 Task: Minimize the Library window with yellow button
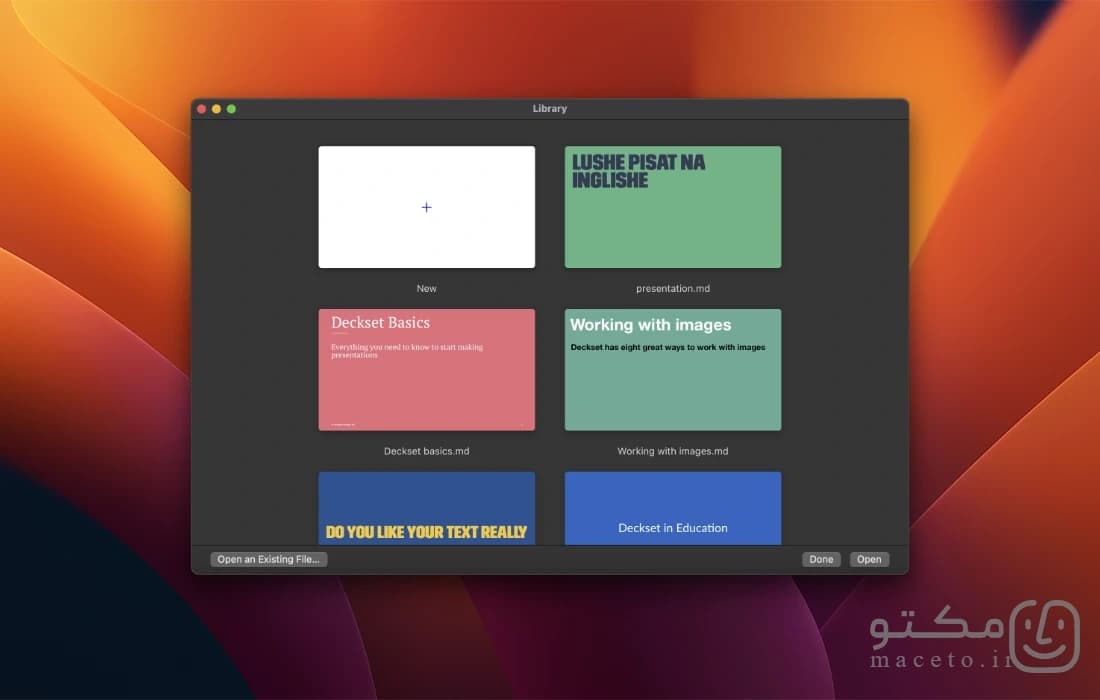click(x=216, y=109)
